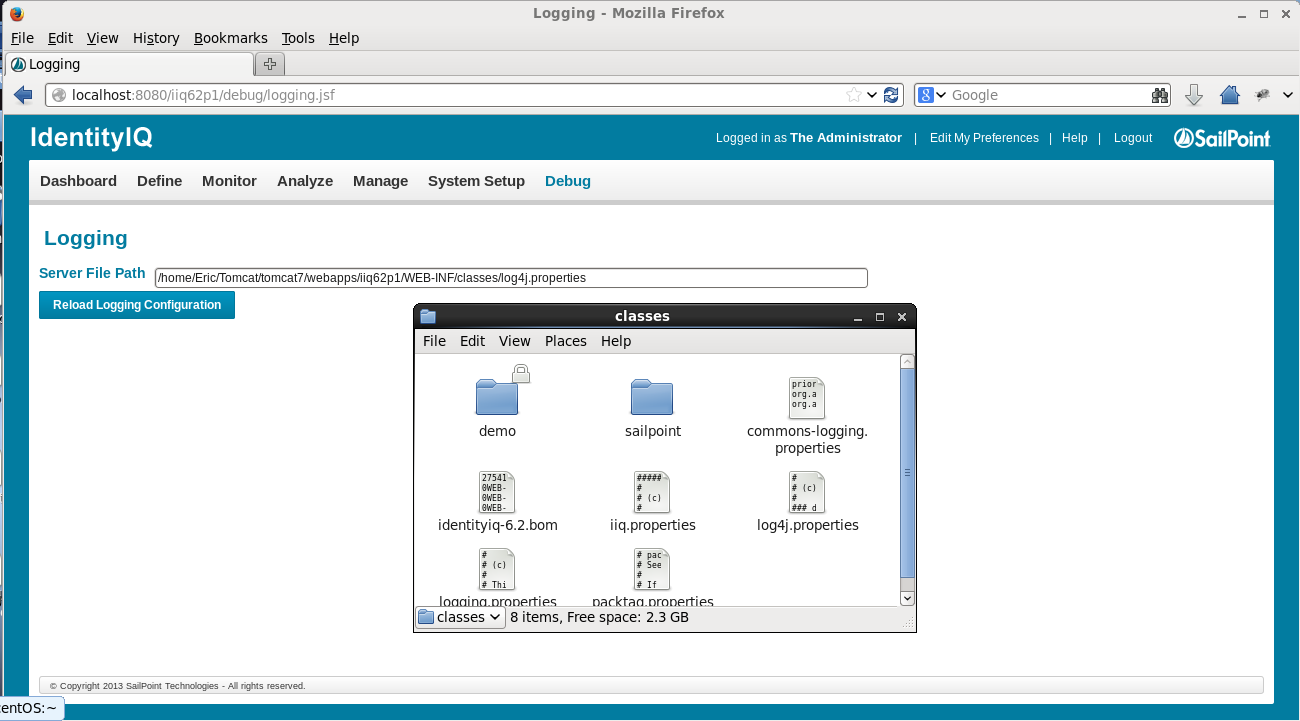The image size is (1300, 721).
Task: Click the downloads arrow icon in toolbar
Action: click(x=1193, y=94)
